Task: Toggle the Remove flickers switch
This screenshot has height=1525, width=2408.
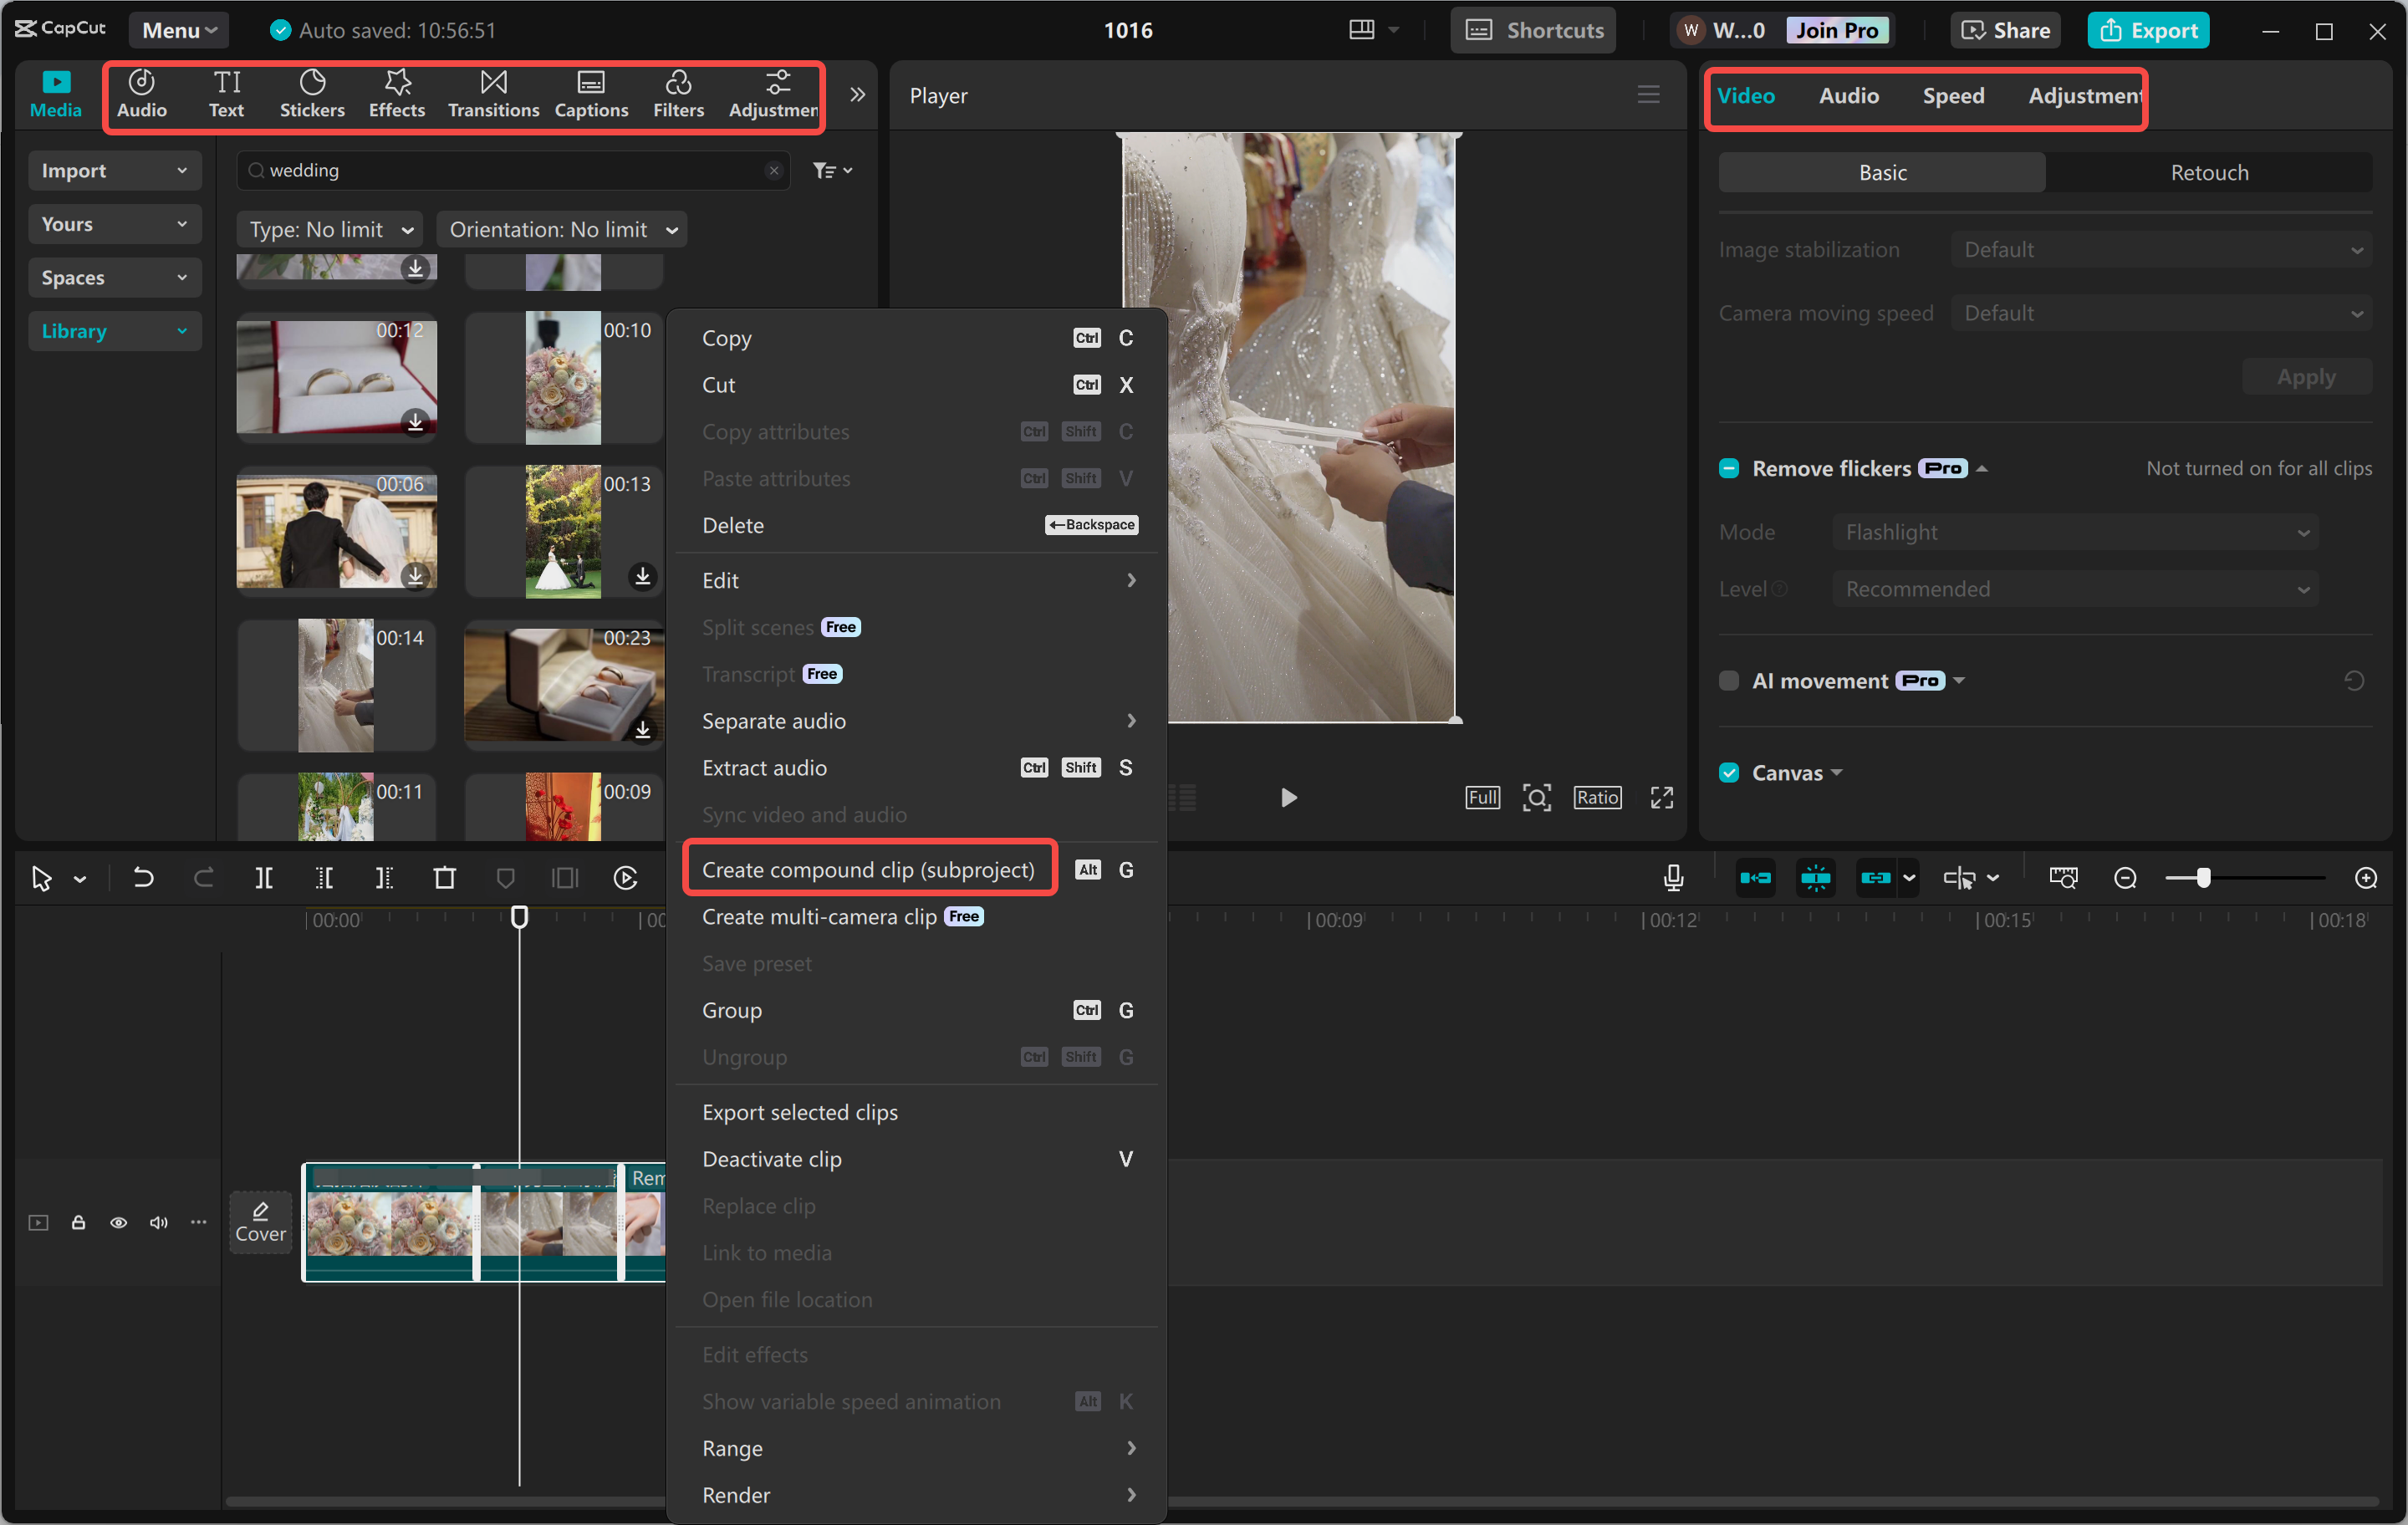Action: coord(1729,467)
